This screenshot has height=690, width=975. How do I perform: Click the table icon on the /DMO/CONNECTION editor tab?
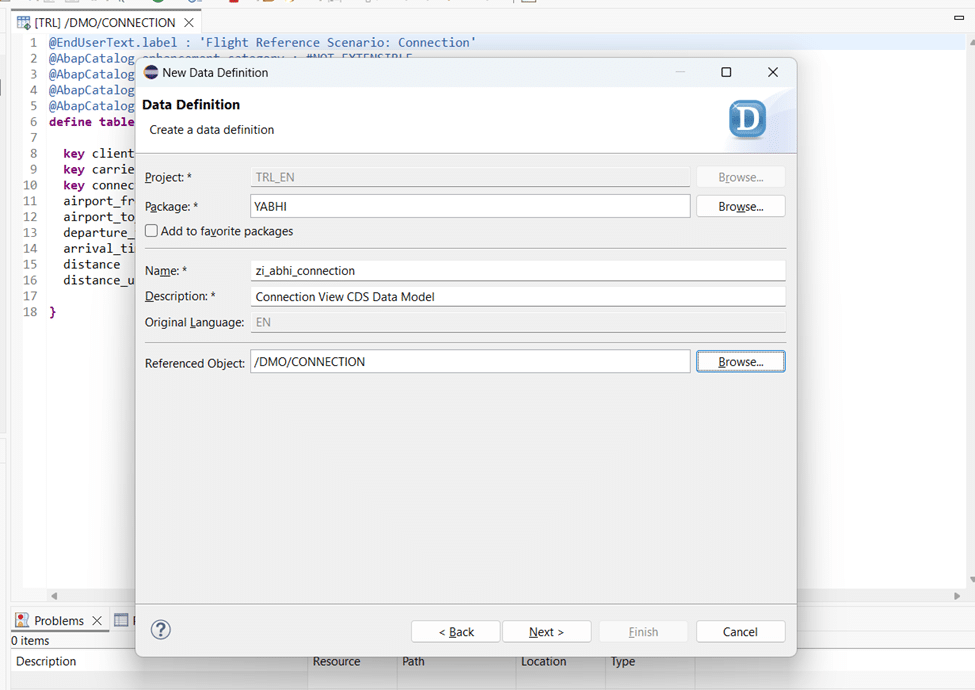23,22
